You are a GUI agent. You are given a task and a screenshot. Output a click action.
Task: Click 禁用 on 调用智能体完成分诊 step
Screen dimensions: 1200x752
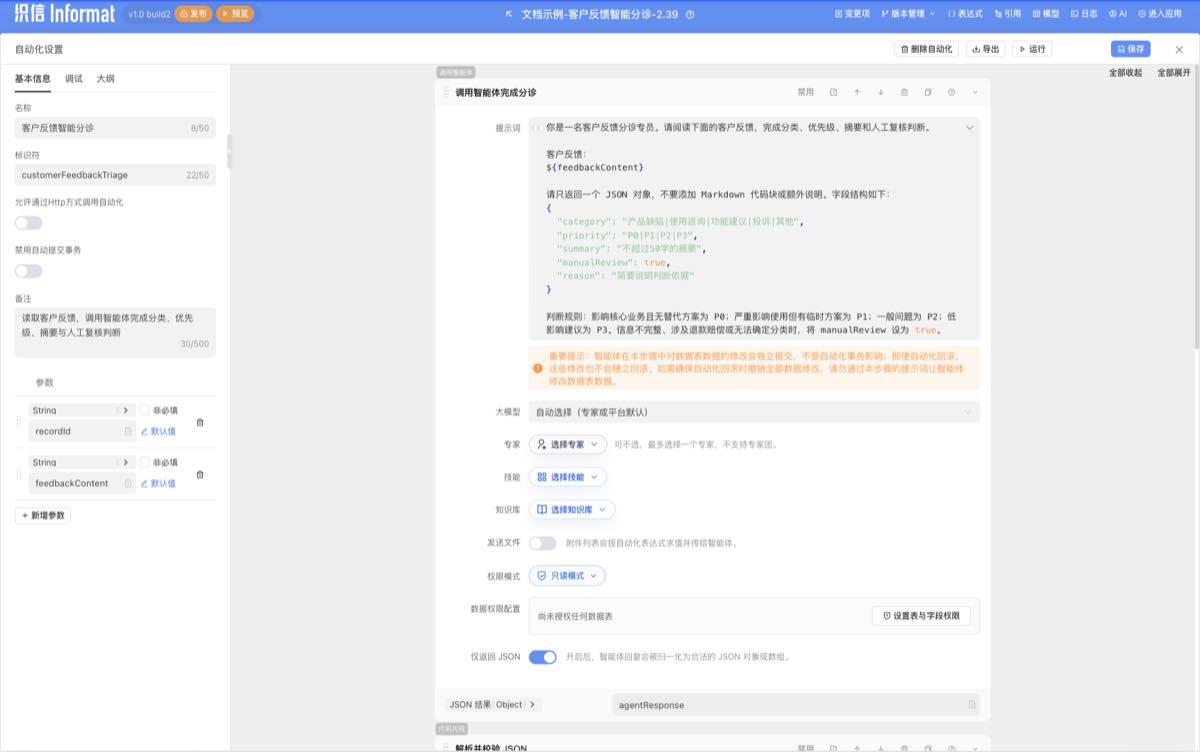tap(806, 92)
